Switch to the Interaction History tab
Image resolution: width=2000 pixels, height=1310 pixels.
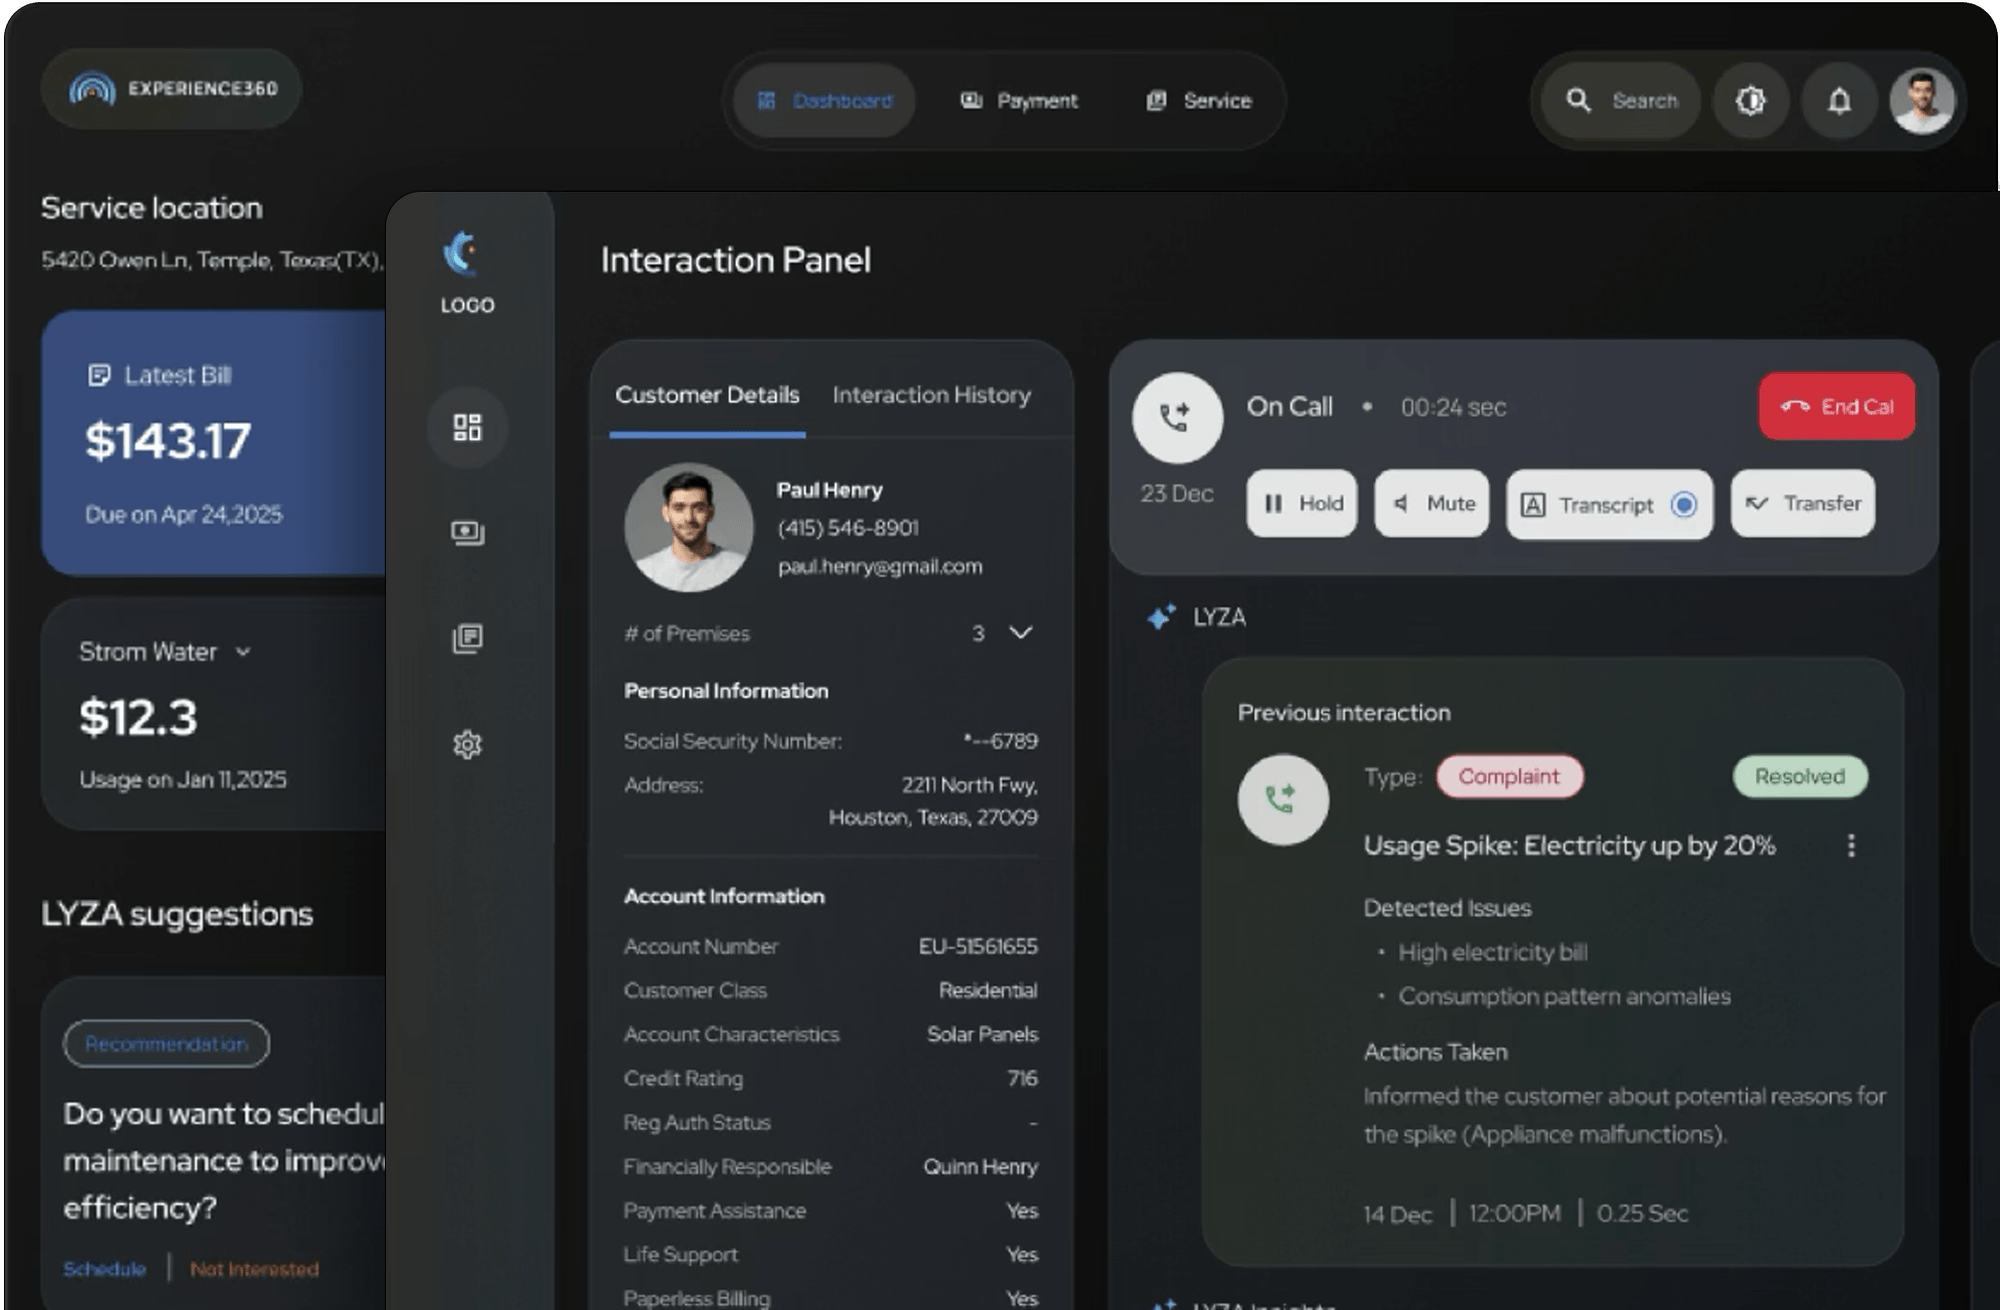931,395
